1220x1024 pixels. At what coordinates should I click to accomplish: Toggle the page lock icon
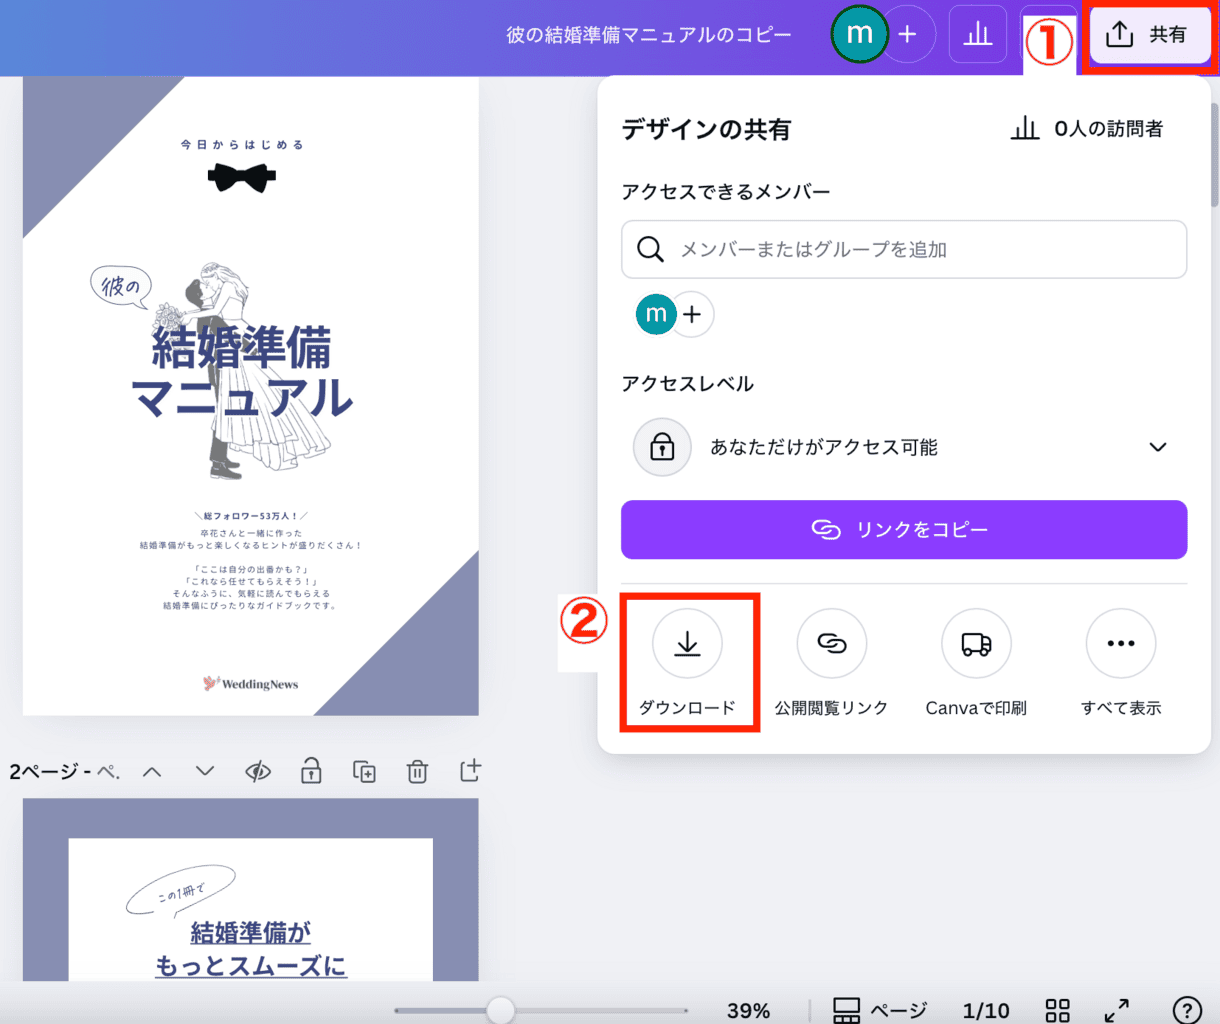311,771
